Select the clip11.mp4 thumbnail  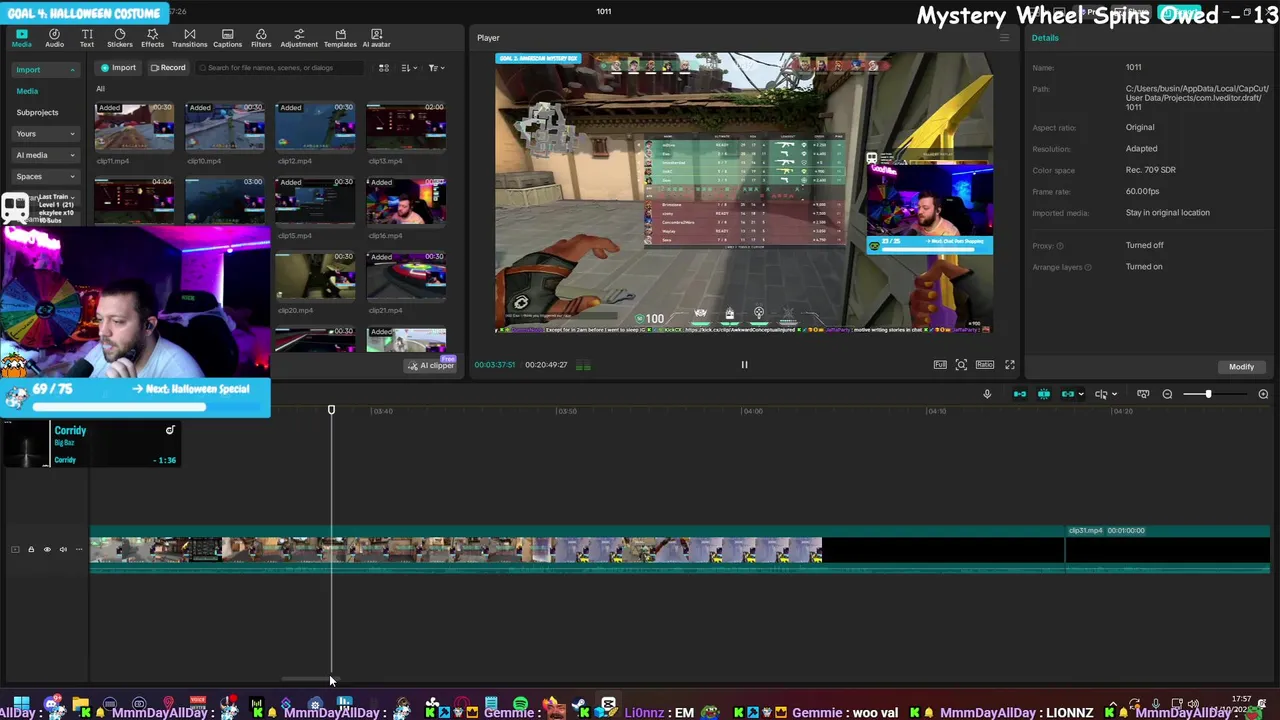click(x=134, y=127)
